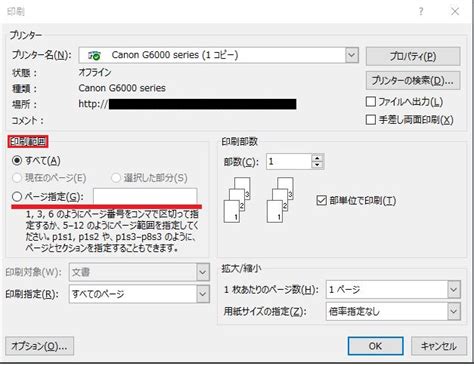Click the collated pages preview icon on the left

(x=237, y=200)
